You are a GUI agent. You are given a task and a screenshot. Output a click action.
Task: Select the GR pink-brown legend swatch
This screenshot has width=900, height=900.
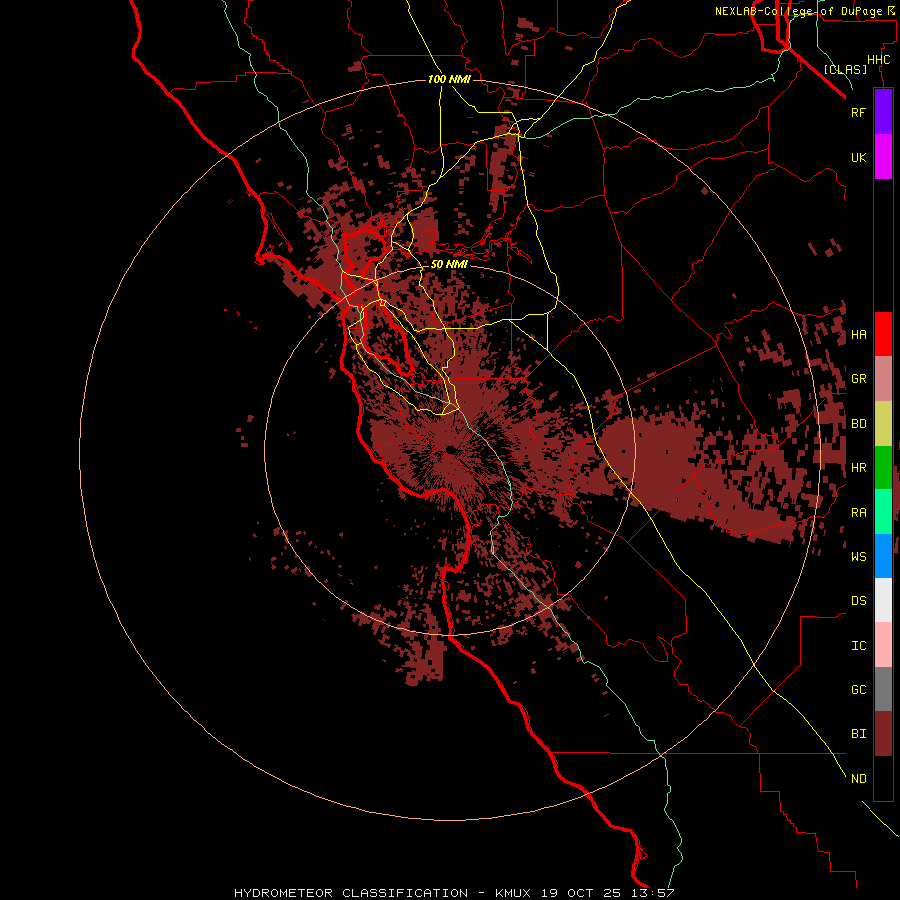(883, 379)
